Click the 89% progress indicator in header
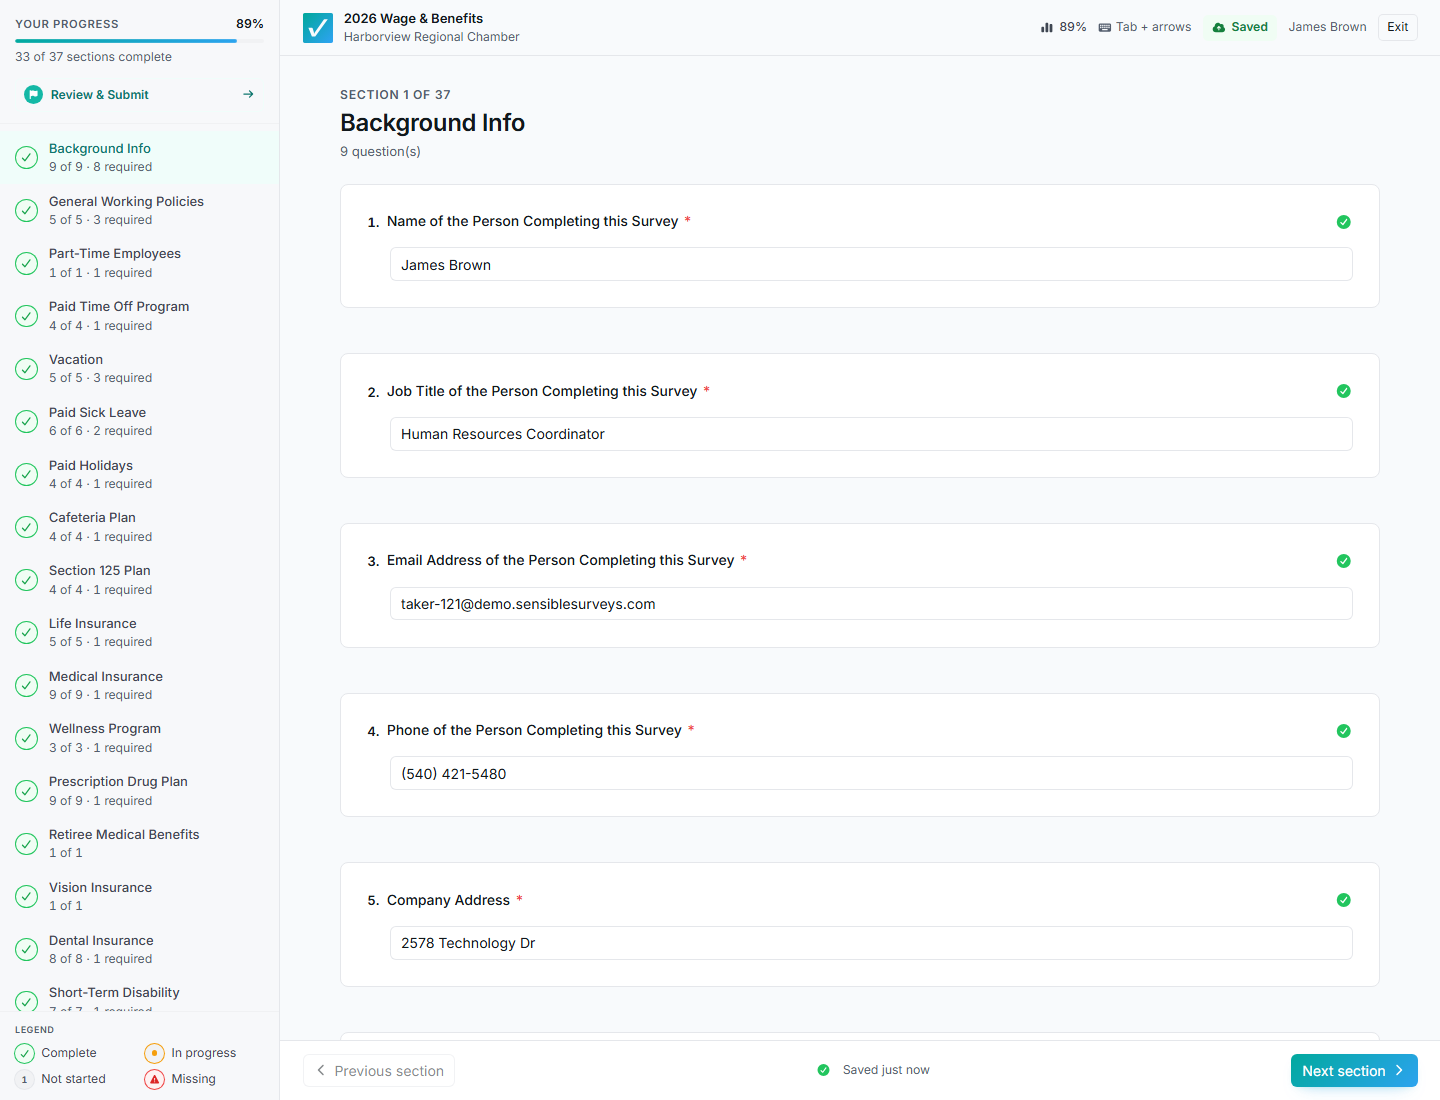 tap(1063, 27)
